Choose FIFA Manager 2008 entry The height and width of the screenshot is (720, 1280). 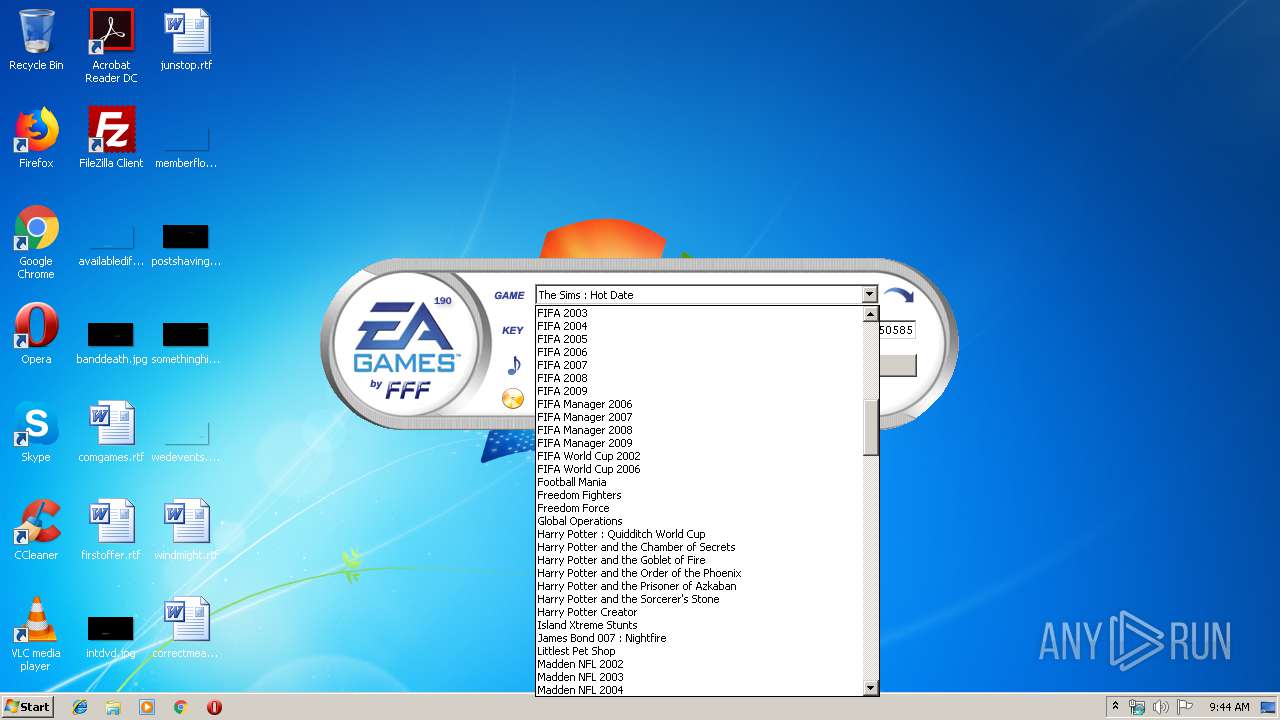698,430
